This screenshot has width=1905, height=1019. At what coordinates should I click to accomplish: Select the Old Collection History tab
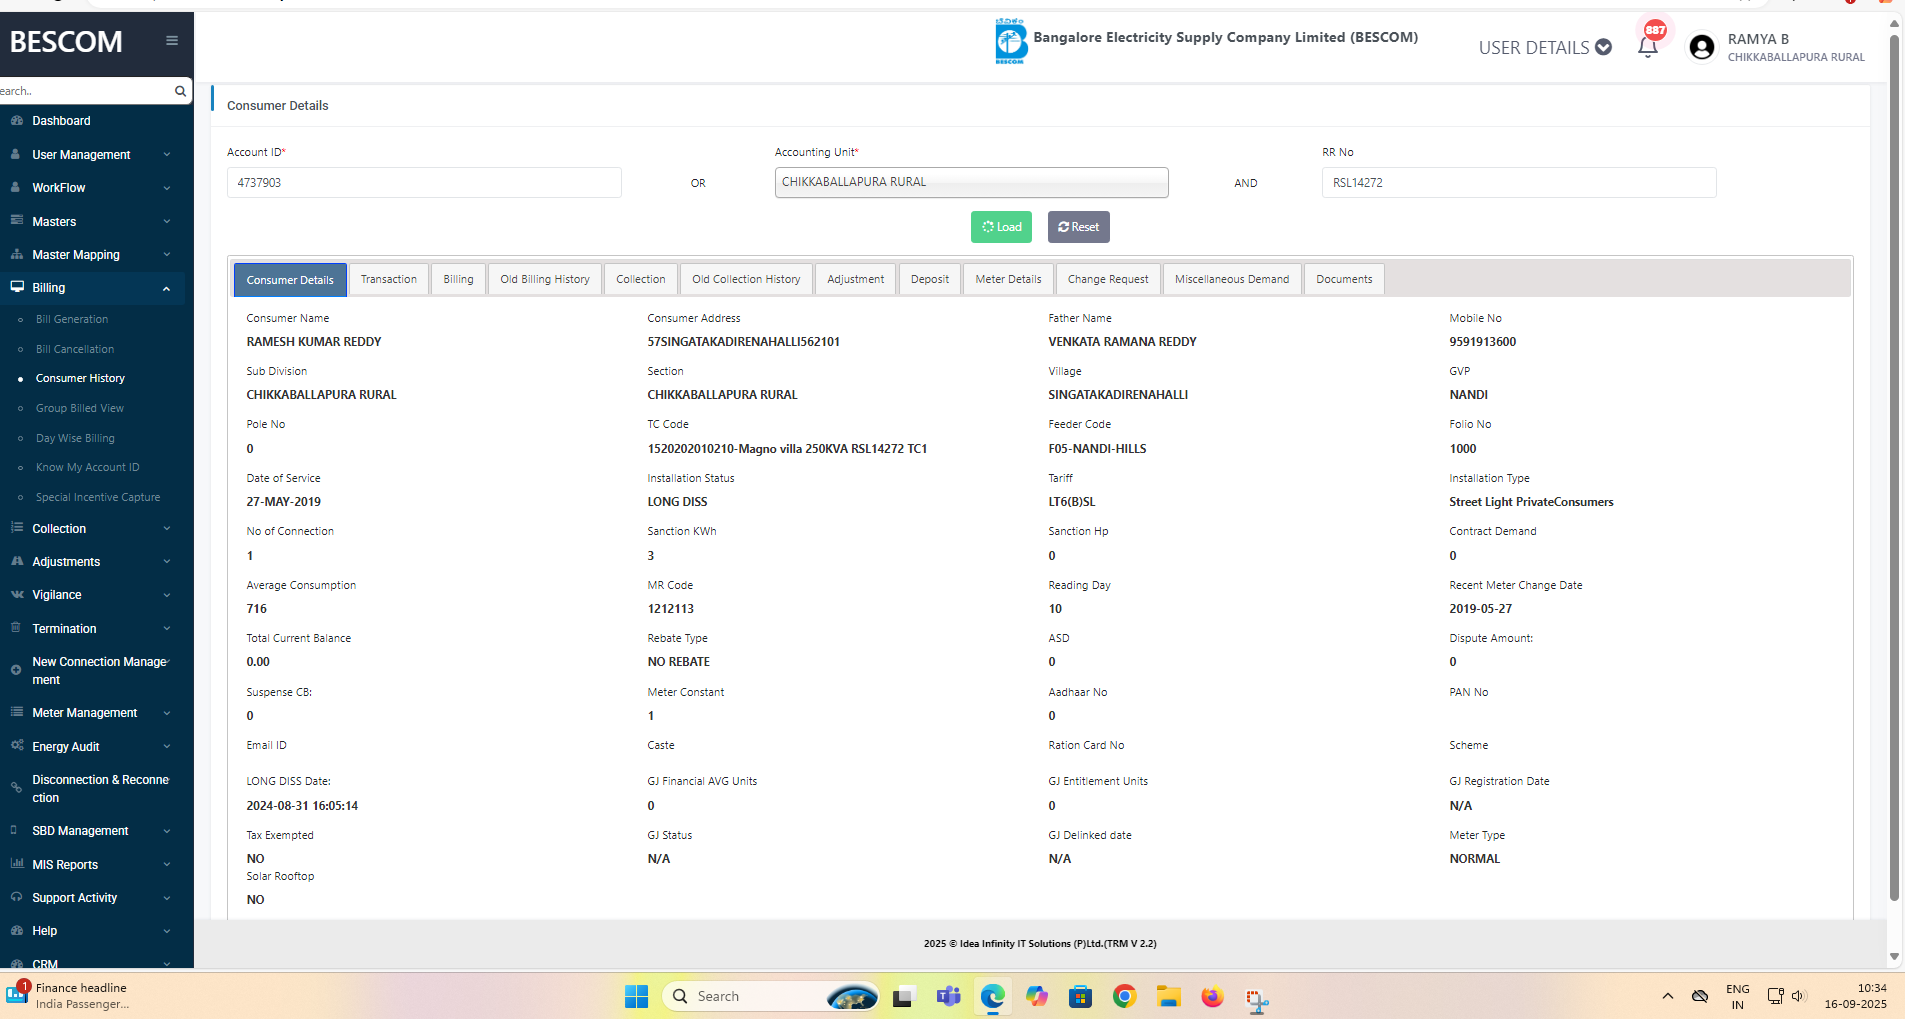coord(746,279)
